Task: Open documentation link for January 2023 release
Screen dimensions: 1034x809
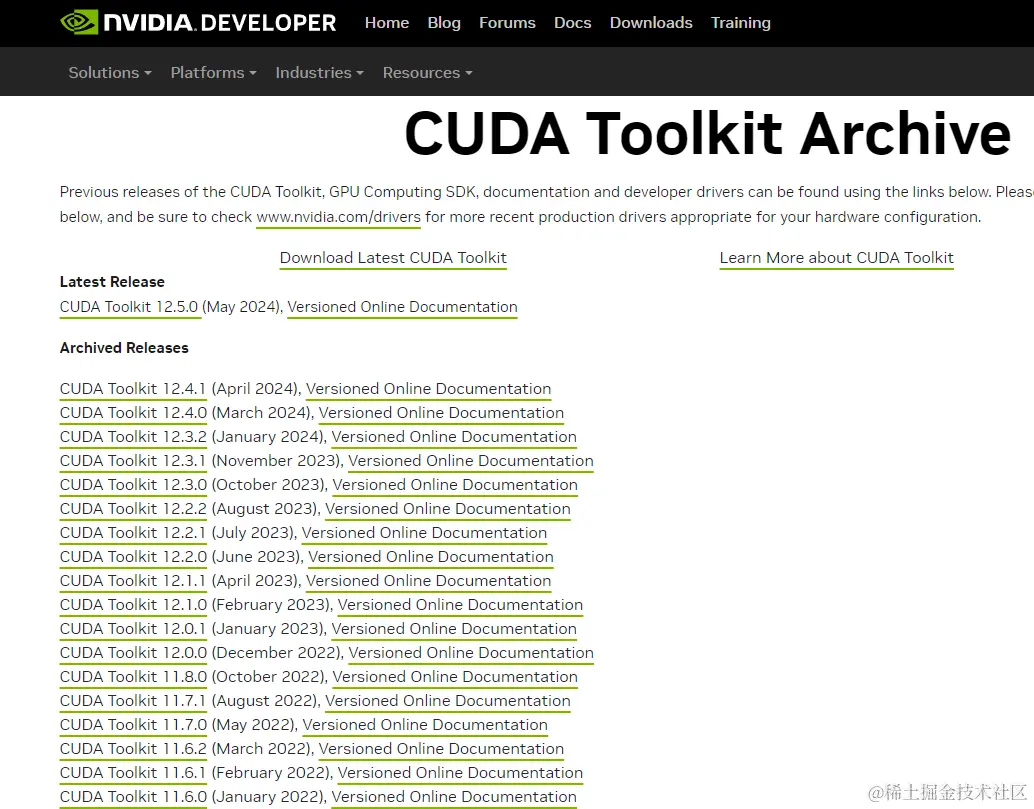Action: [x=454, y=629]
